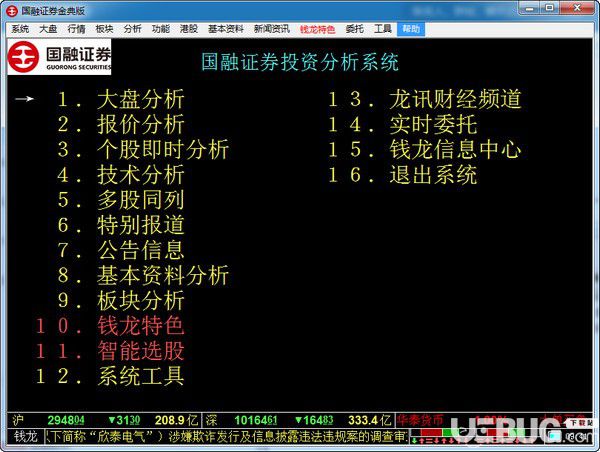Select 6. 特别报道
The height and width of the screenshot is (452, 600).
121,225
